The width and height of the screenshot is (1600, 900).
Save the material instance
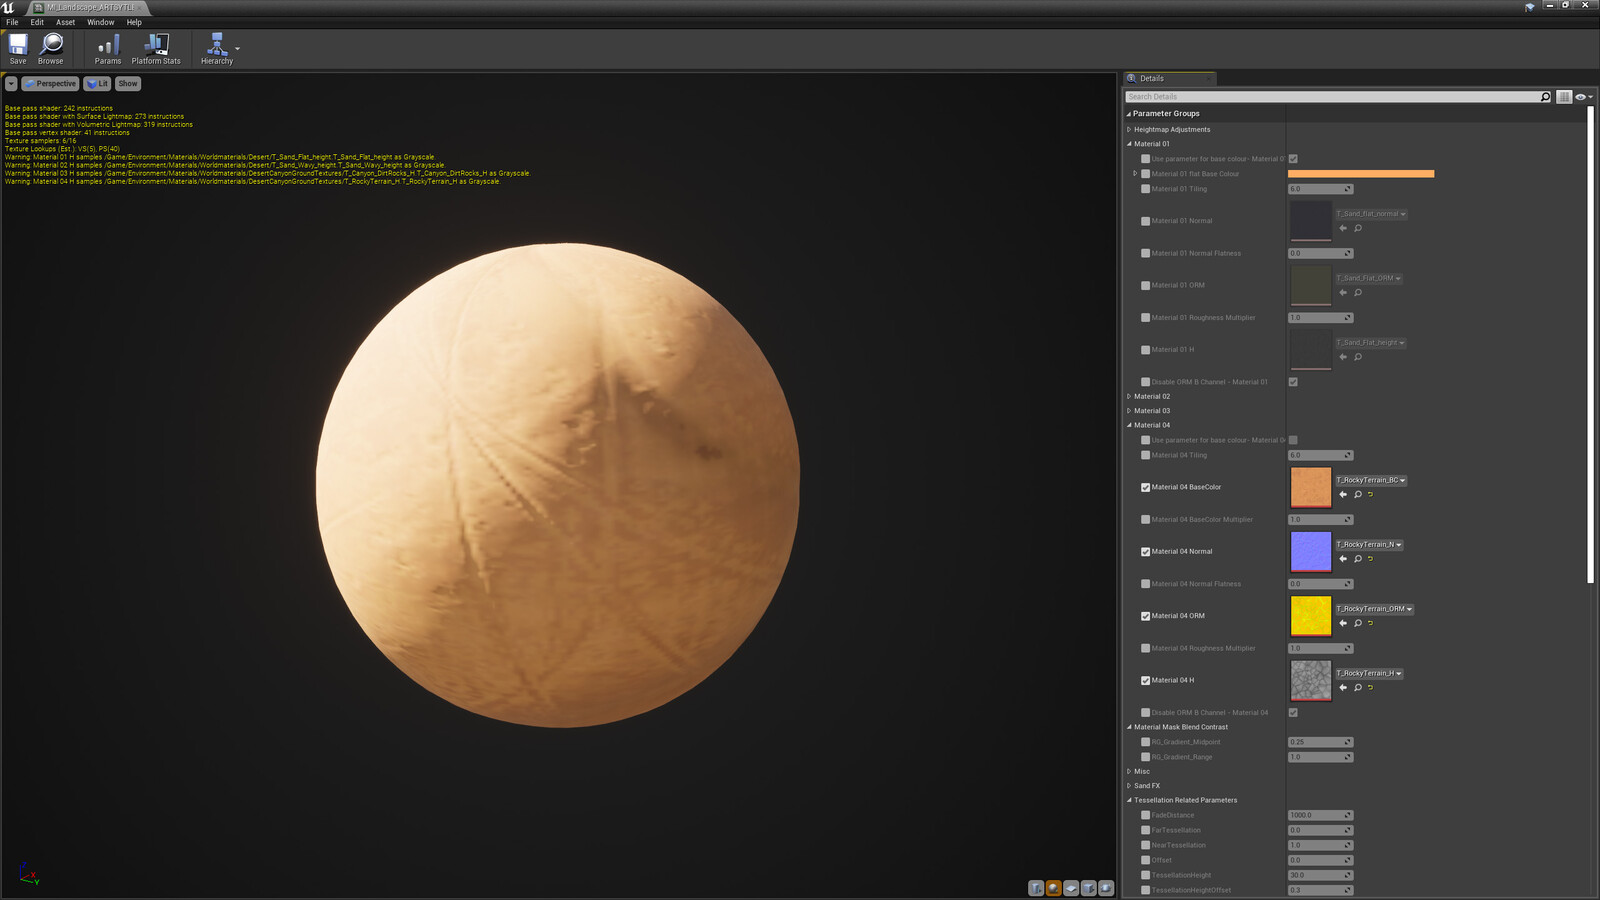point(18,48)
